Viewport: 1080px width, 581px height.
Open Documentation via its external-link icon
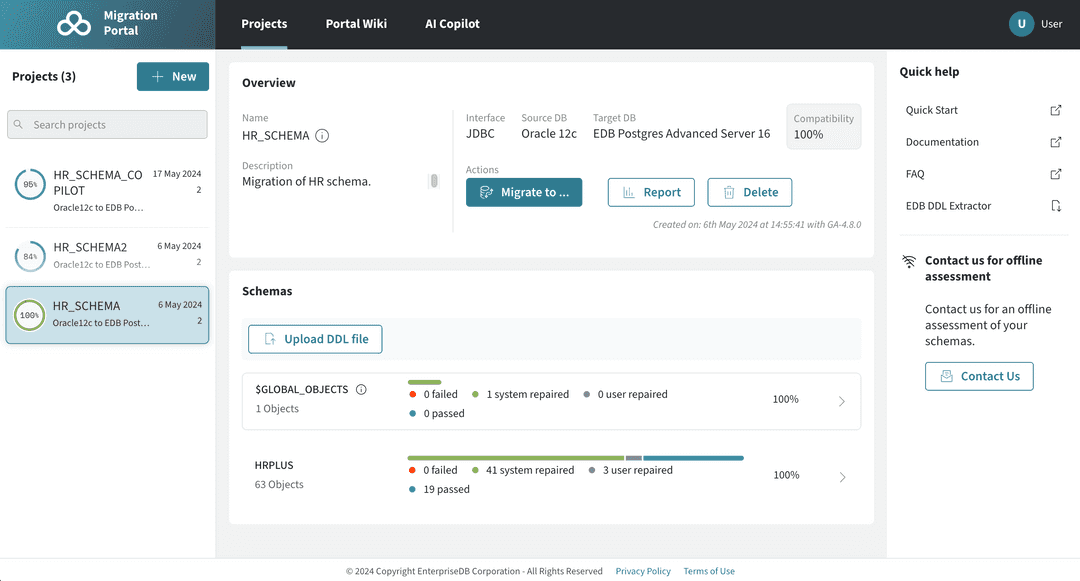(1056, 142)
